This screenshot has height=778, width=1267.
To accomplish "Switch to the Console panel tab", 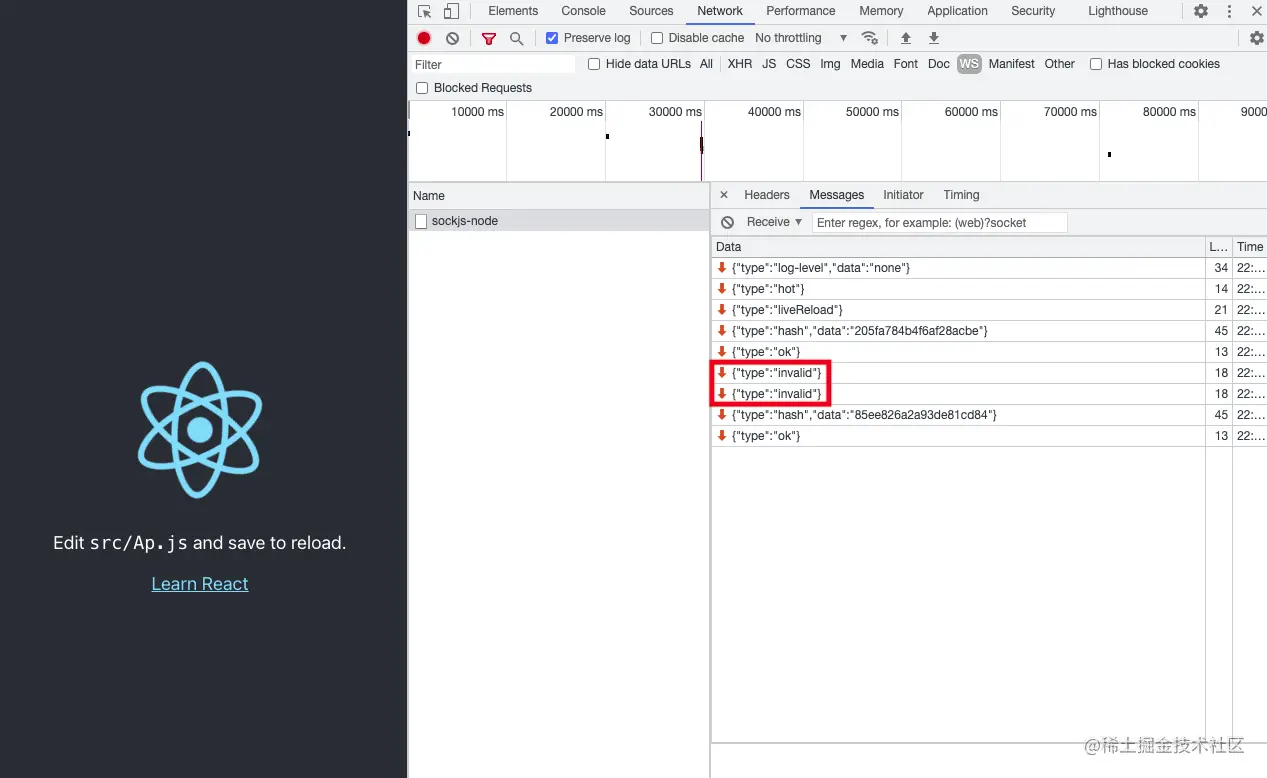I will pyautogui.click(x=583, y=11).
